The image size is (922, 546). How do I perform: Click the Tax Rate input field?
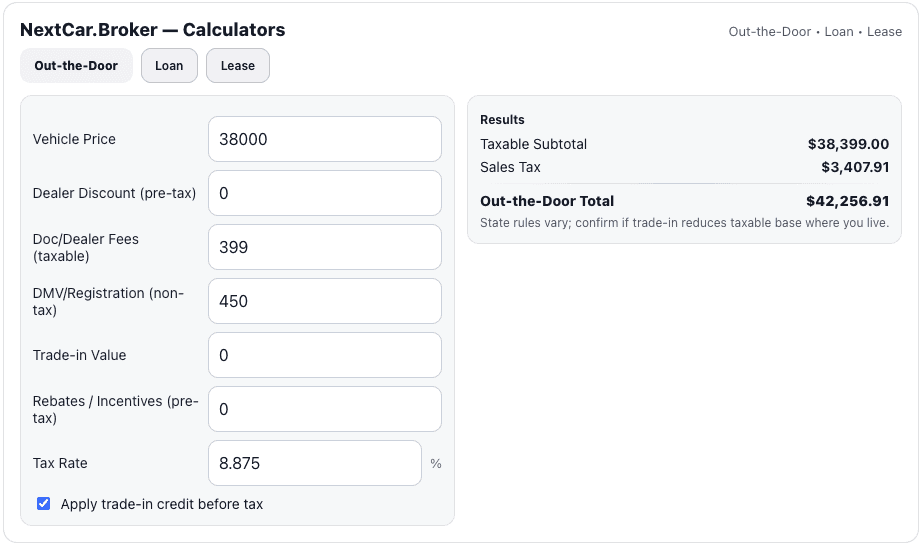tap(314, 463)
